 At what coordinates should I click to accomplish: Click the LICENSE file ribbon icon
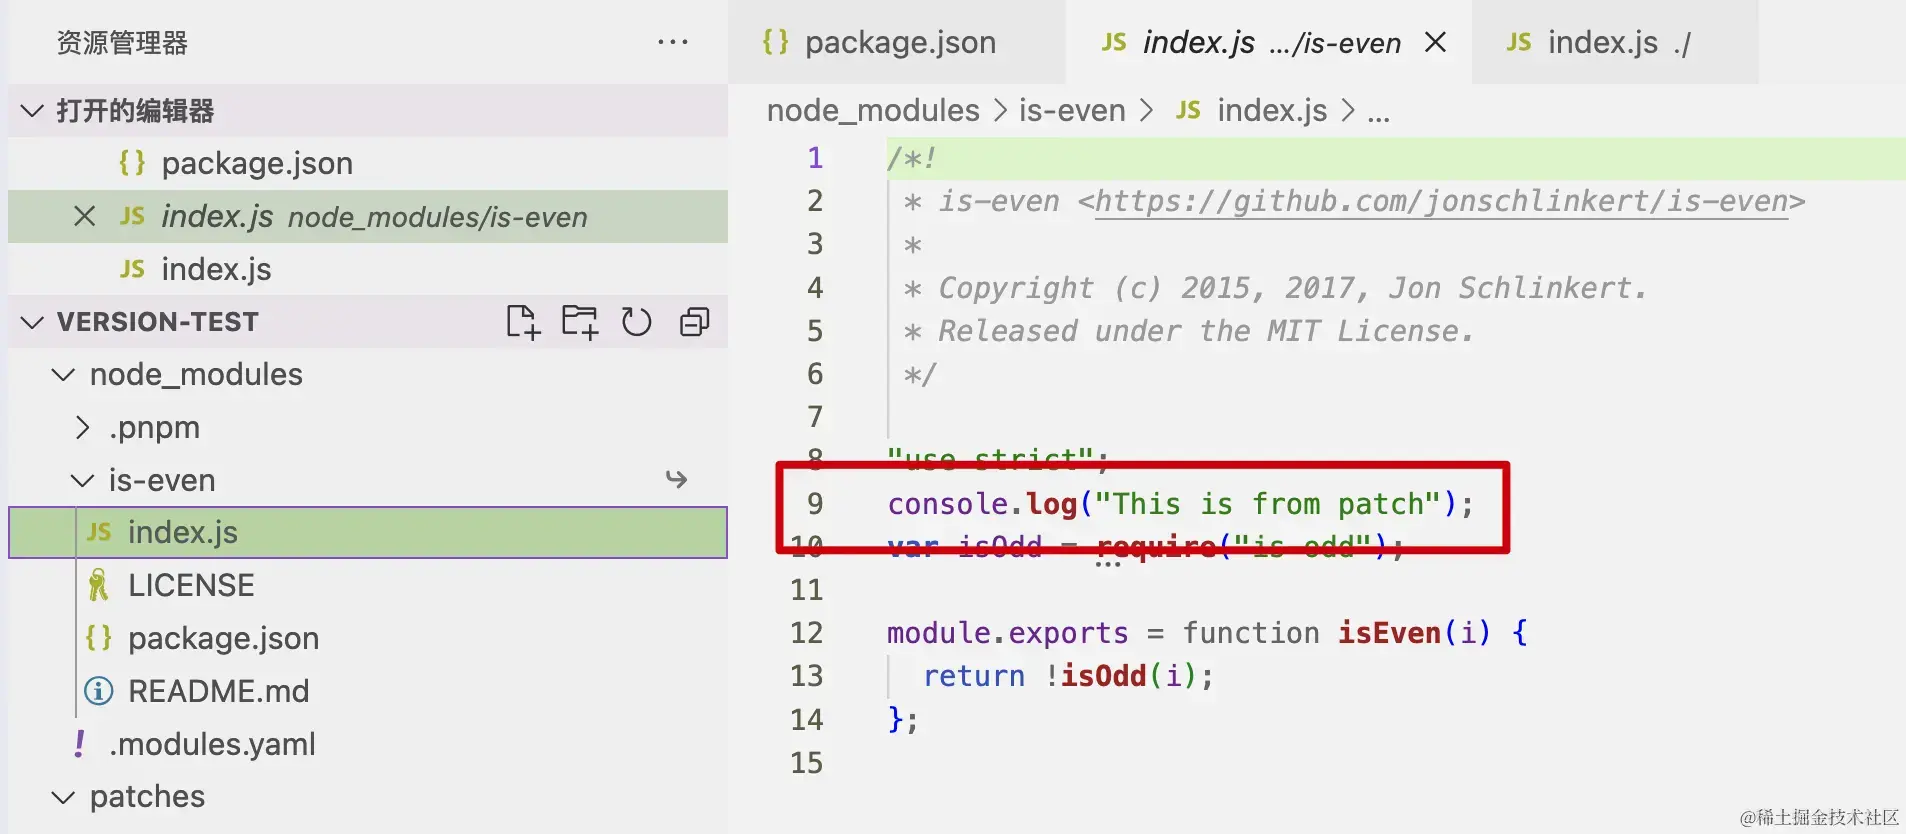(x=98, y=585)
